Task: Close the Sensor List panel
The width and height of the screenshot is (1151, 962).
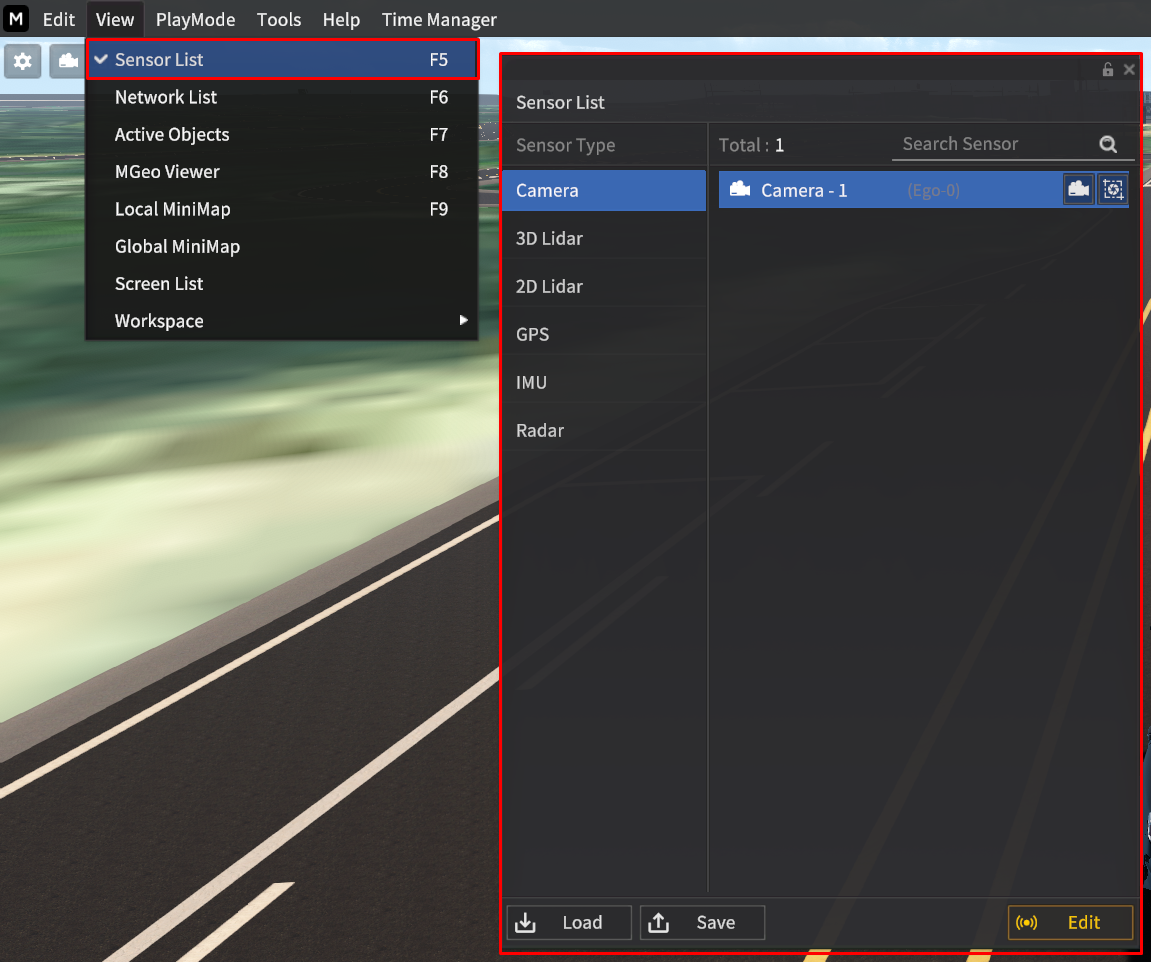Action: (1129, 70)
